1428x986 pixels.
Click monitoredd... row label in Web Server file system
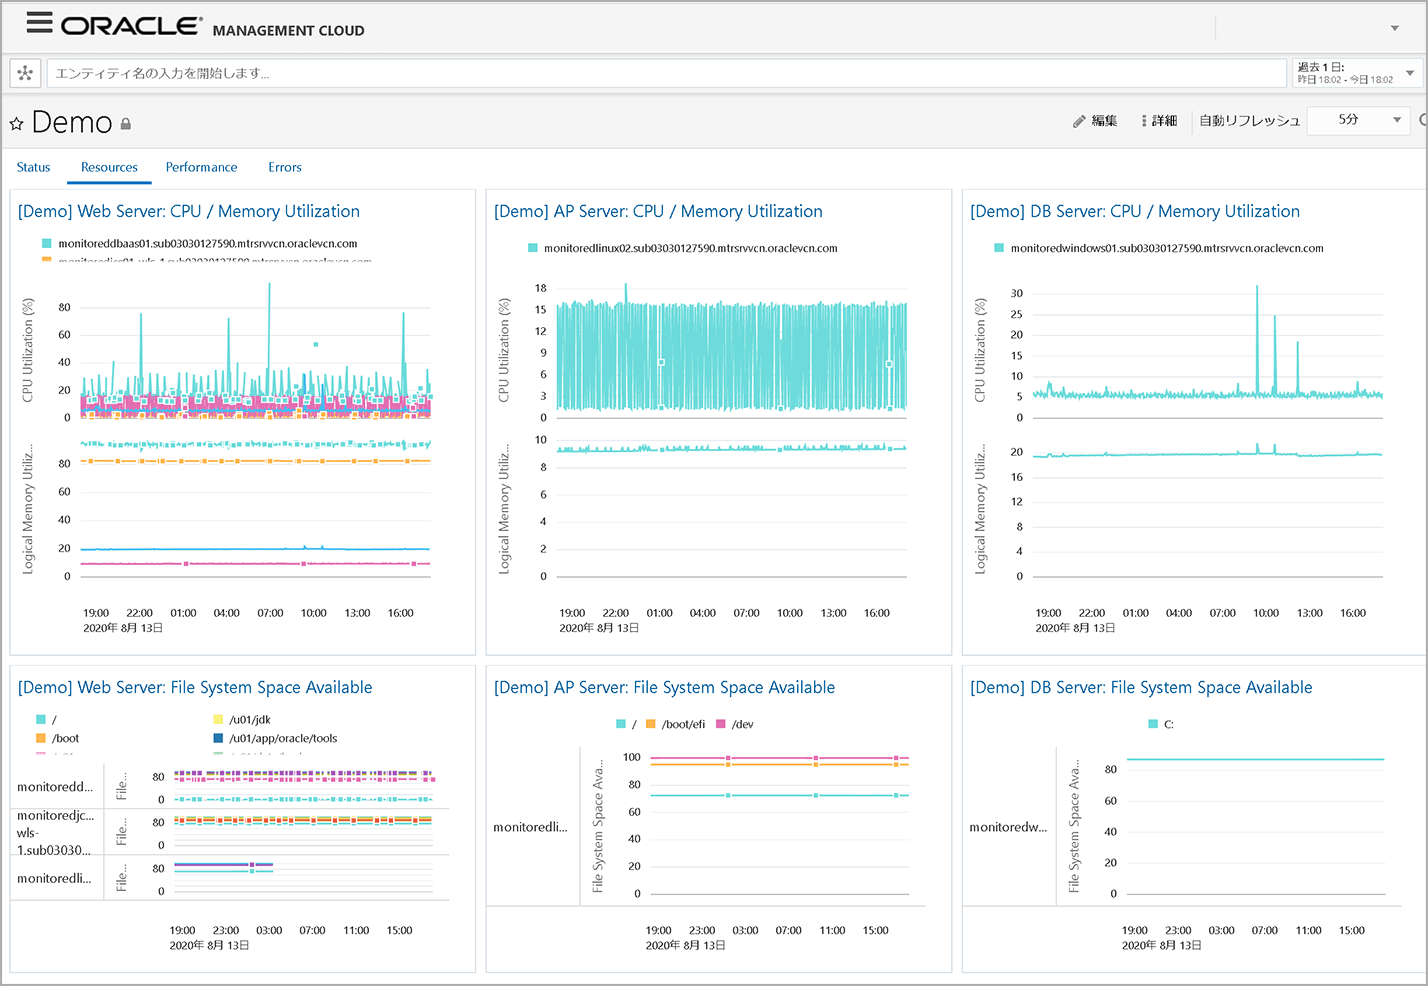point(55,787)
